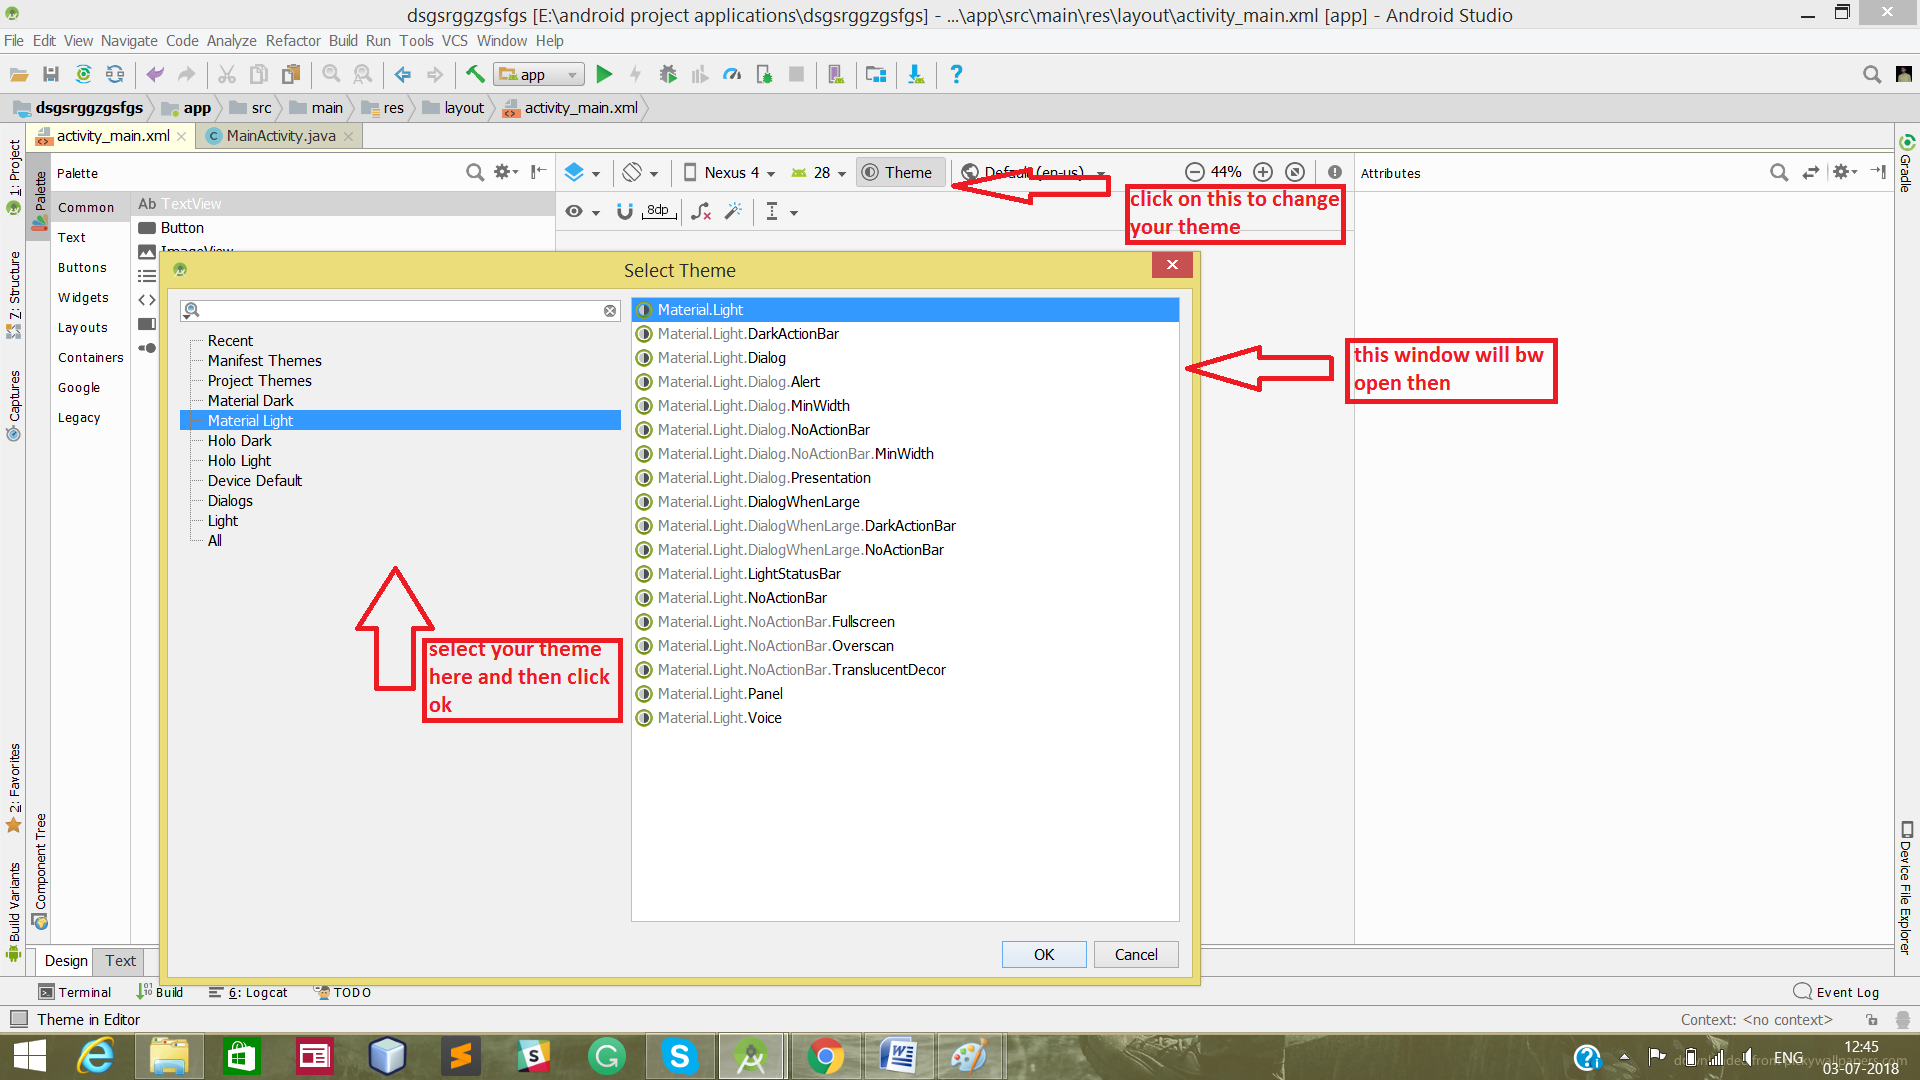Viewport: 1920px width, 1080px height.
Task: Click the Undo arrow icon
Action: pos(155,74)
